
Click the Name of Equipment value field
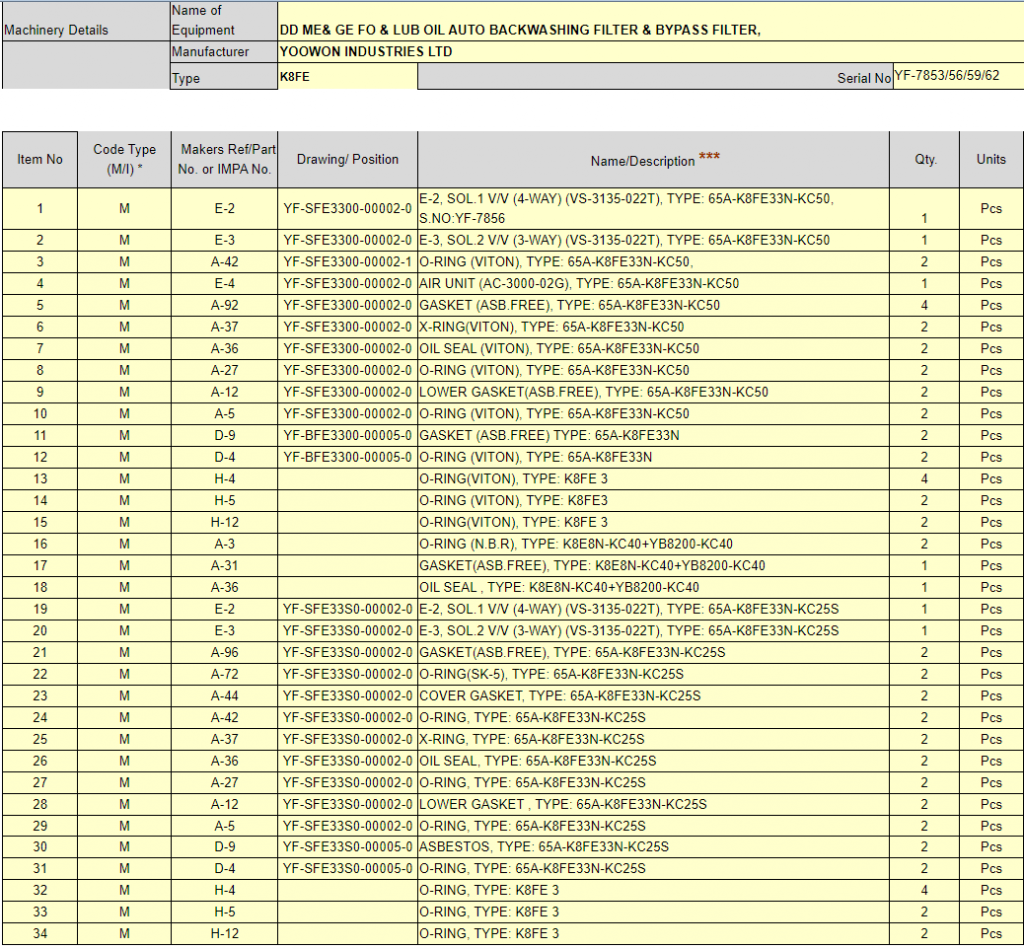[650, 30]
